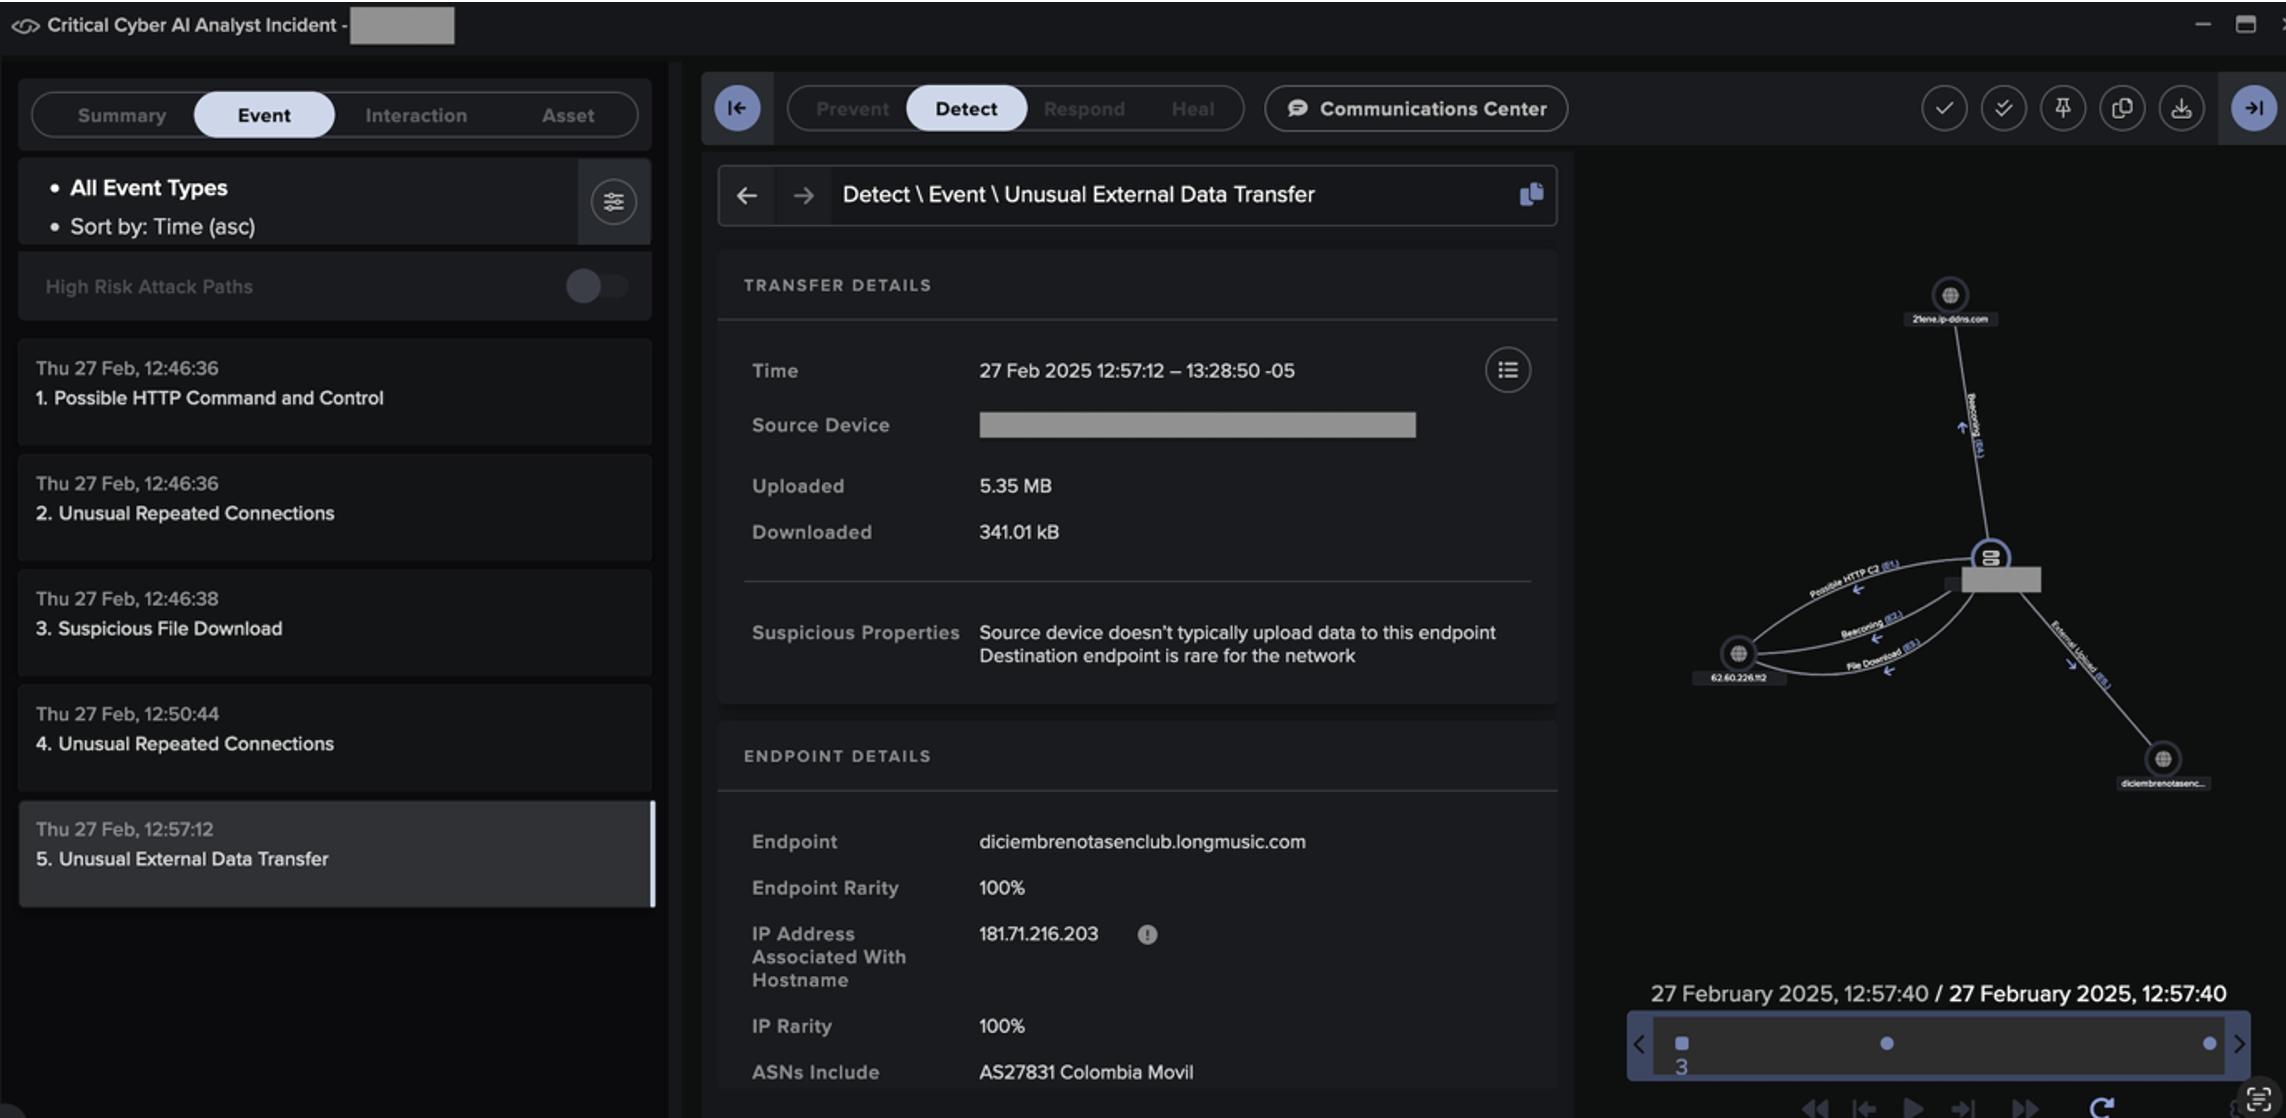This screenshot has height=1118, width=2286.
Task: Click the speech bubble icon in Communications Center
Action: [x=1297, y=108]
